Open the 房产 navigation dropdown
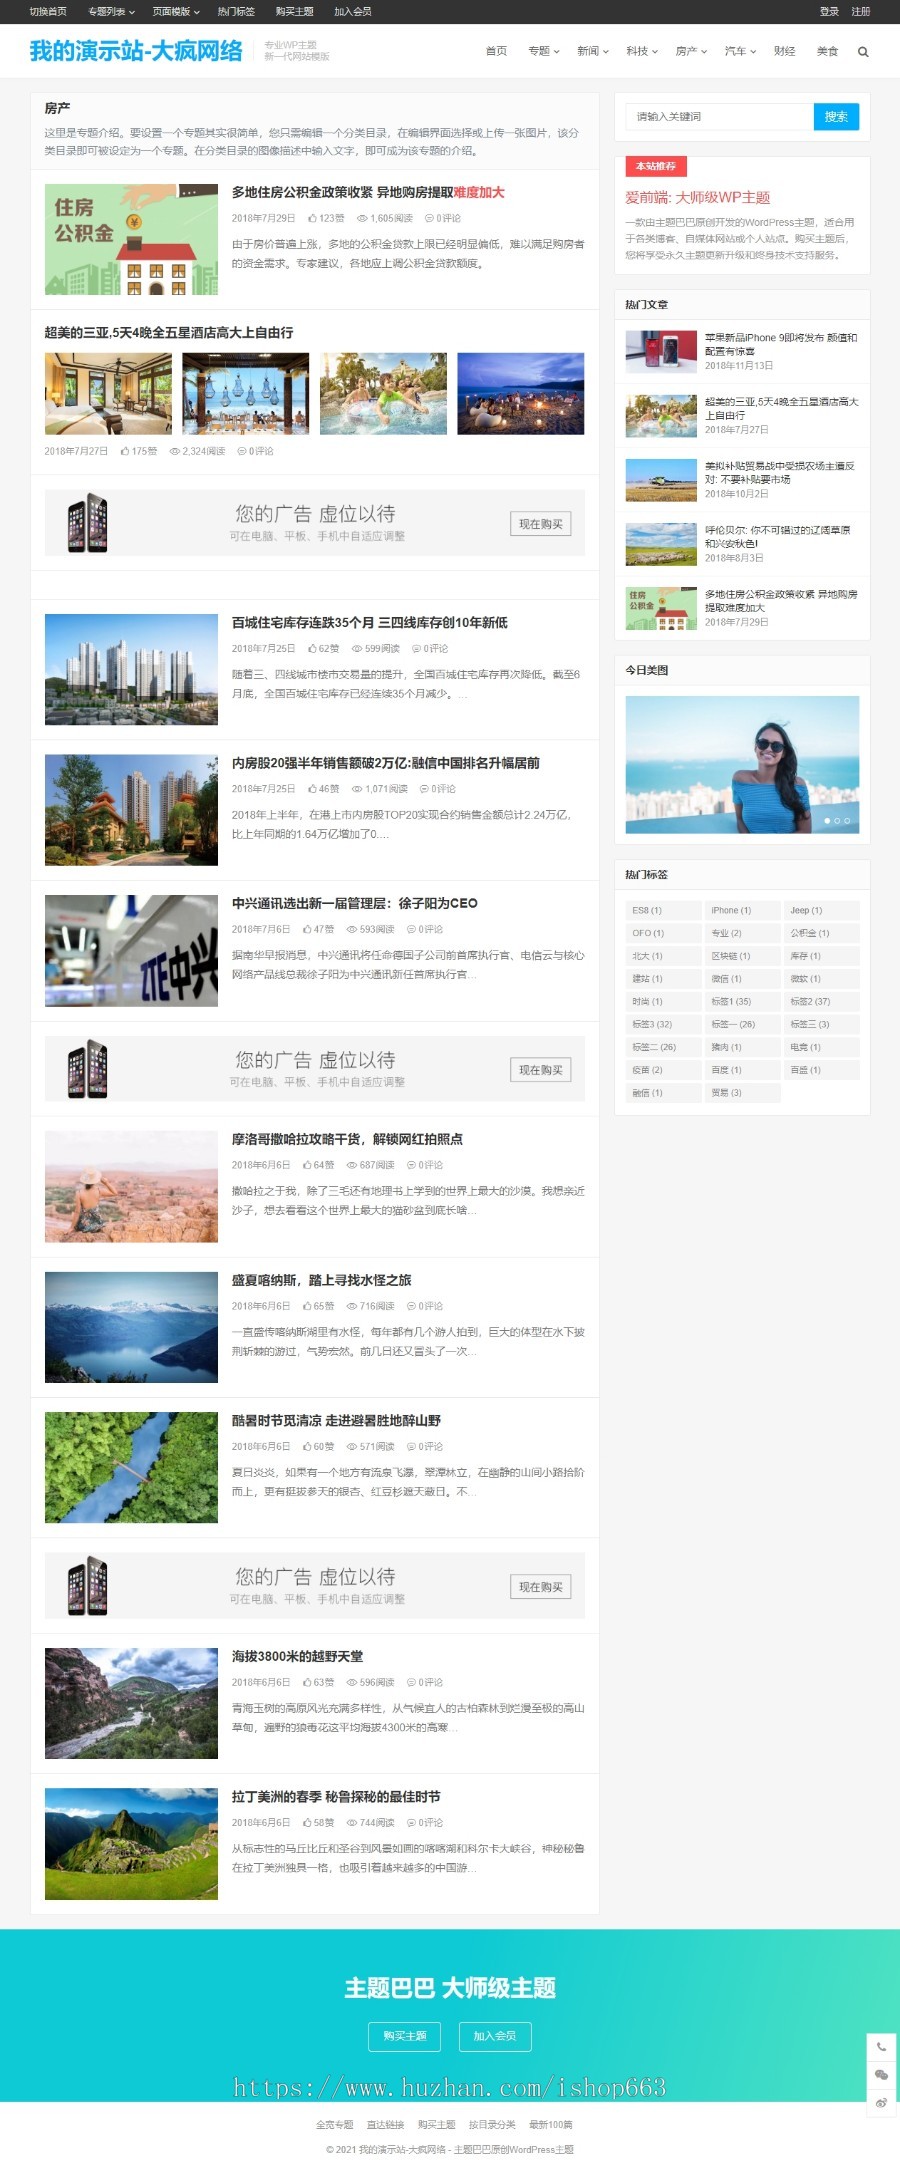The image size is (900, 2173). point(691,51)
